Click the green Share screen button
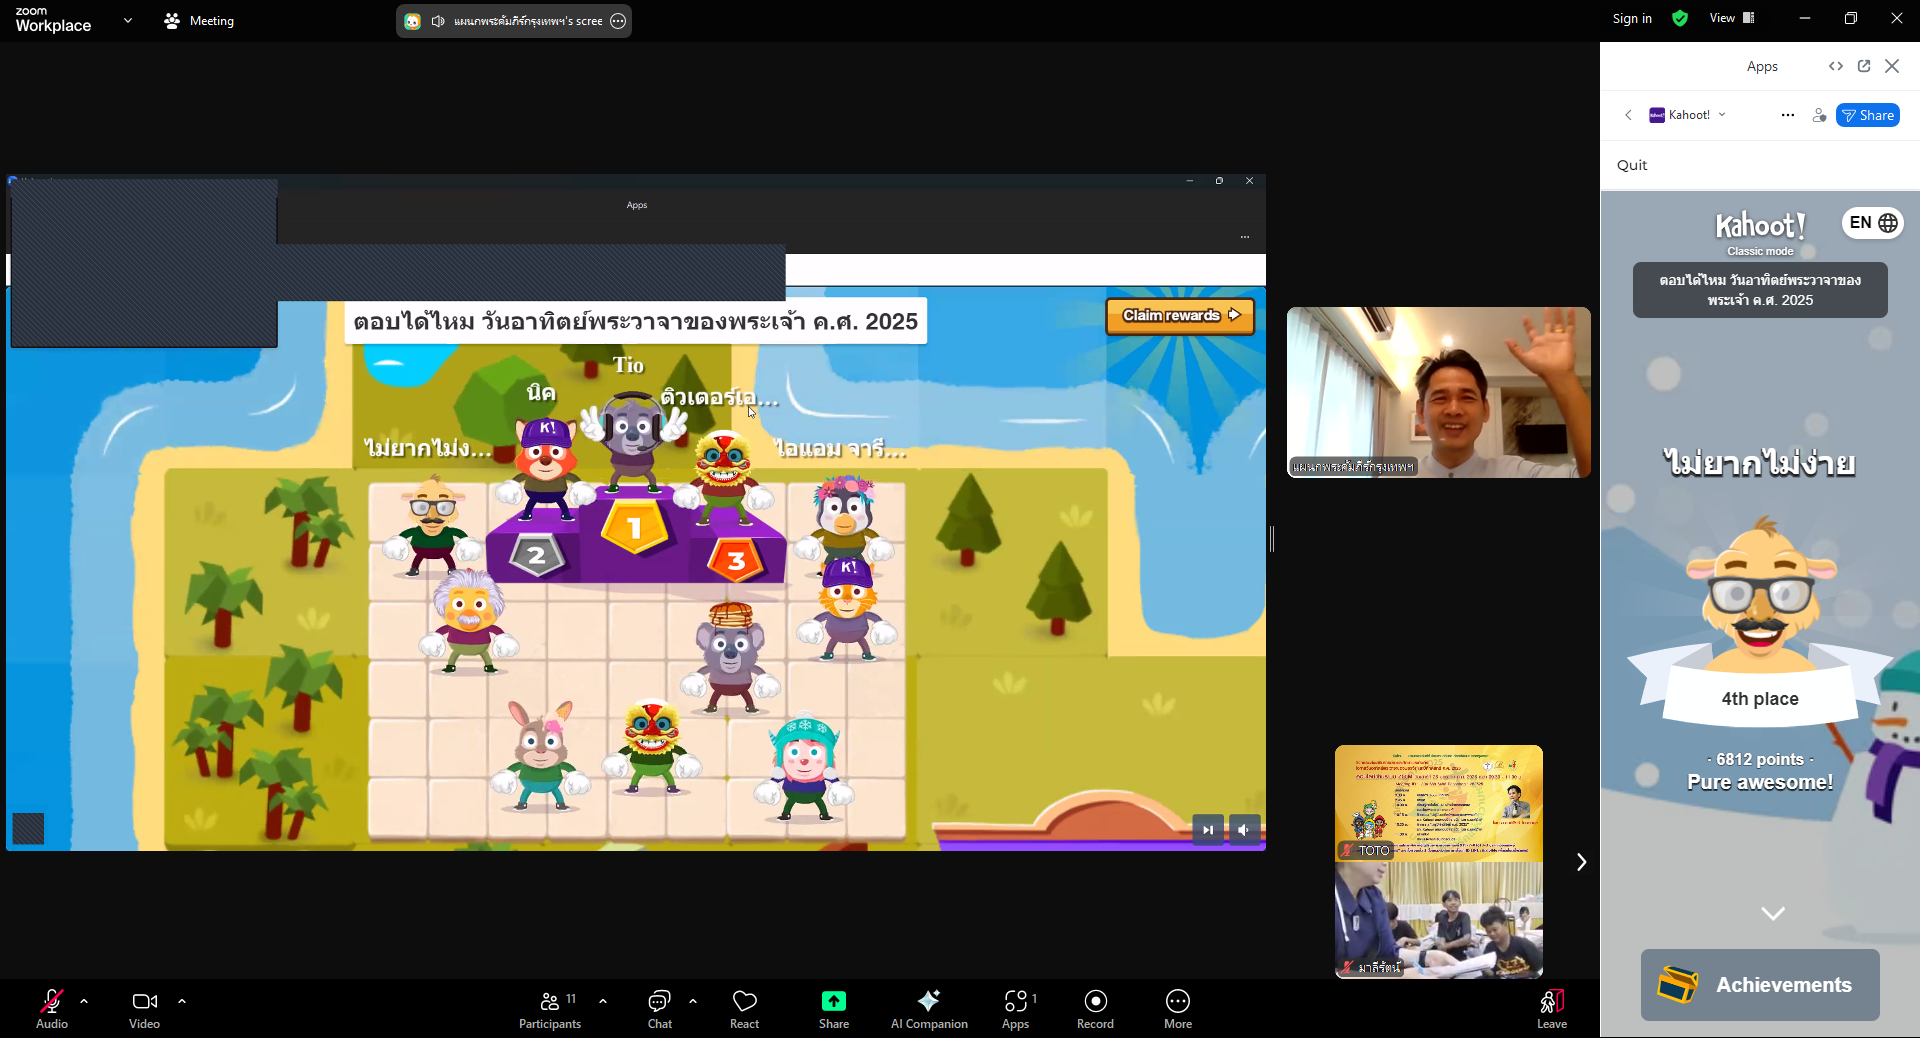 coord(834,1008)
